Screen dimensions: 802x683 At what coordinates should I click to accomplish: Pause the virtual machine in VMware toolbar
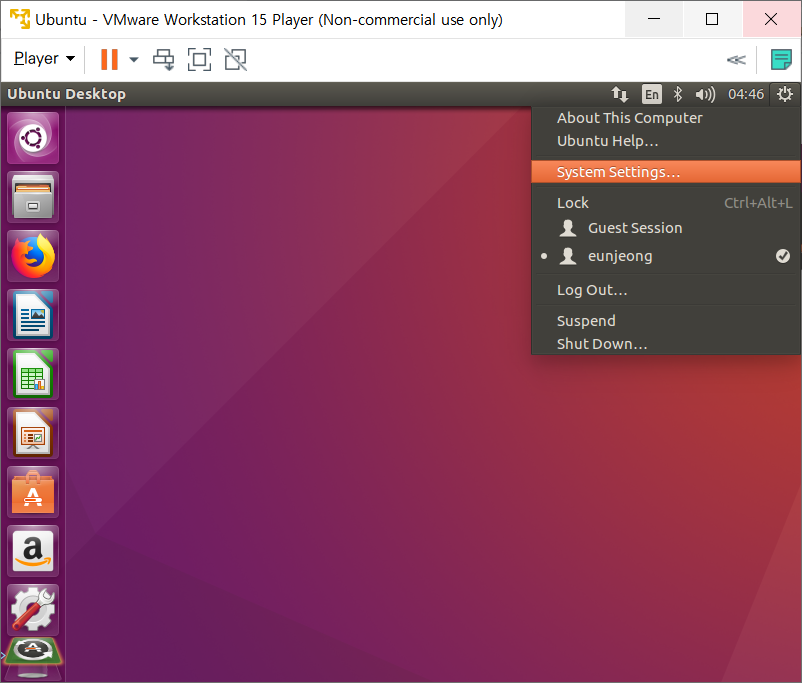coord(109,59)
